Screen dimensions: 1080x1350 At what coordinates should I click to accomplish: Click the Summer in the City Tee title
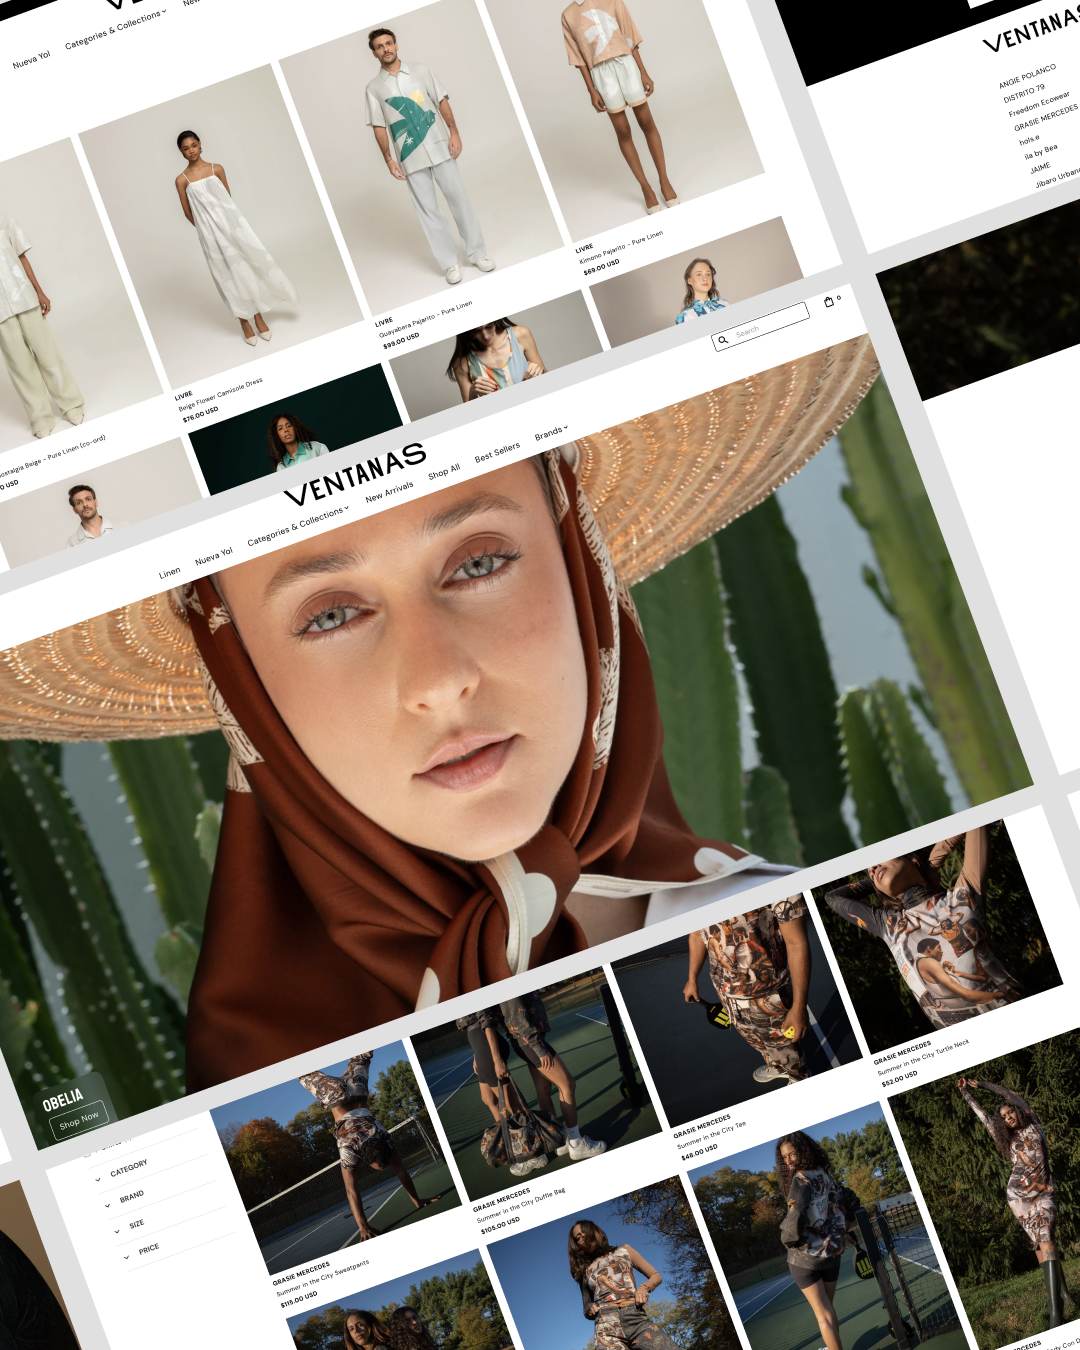click(711, 1136)
